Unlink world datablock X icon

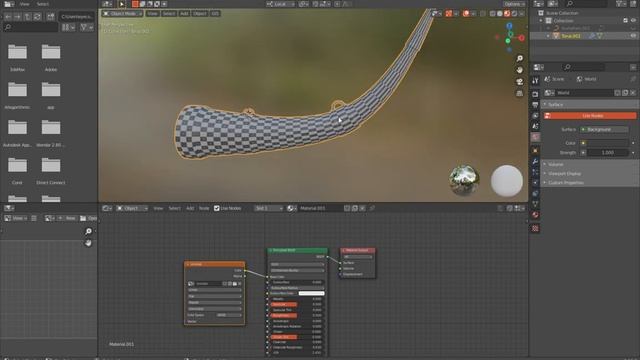click(x=633, y=93)
